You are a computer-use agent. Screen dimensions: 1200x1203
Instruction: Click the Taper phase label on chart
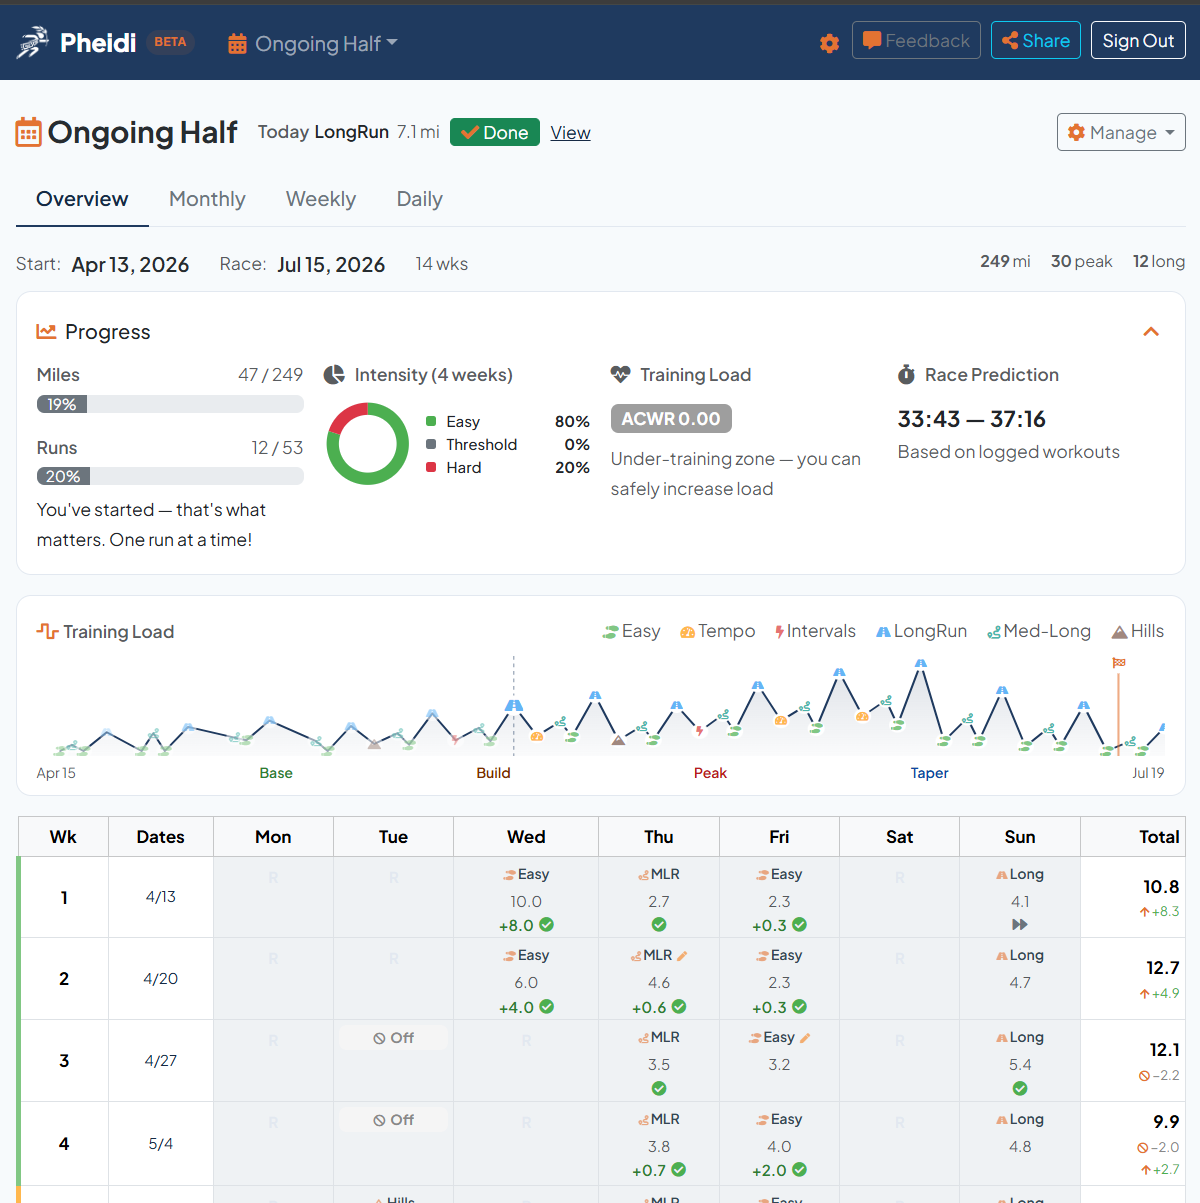coord(929,773)
